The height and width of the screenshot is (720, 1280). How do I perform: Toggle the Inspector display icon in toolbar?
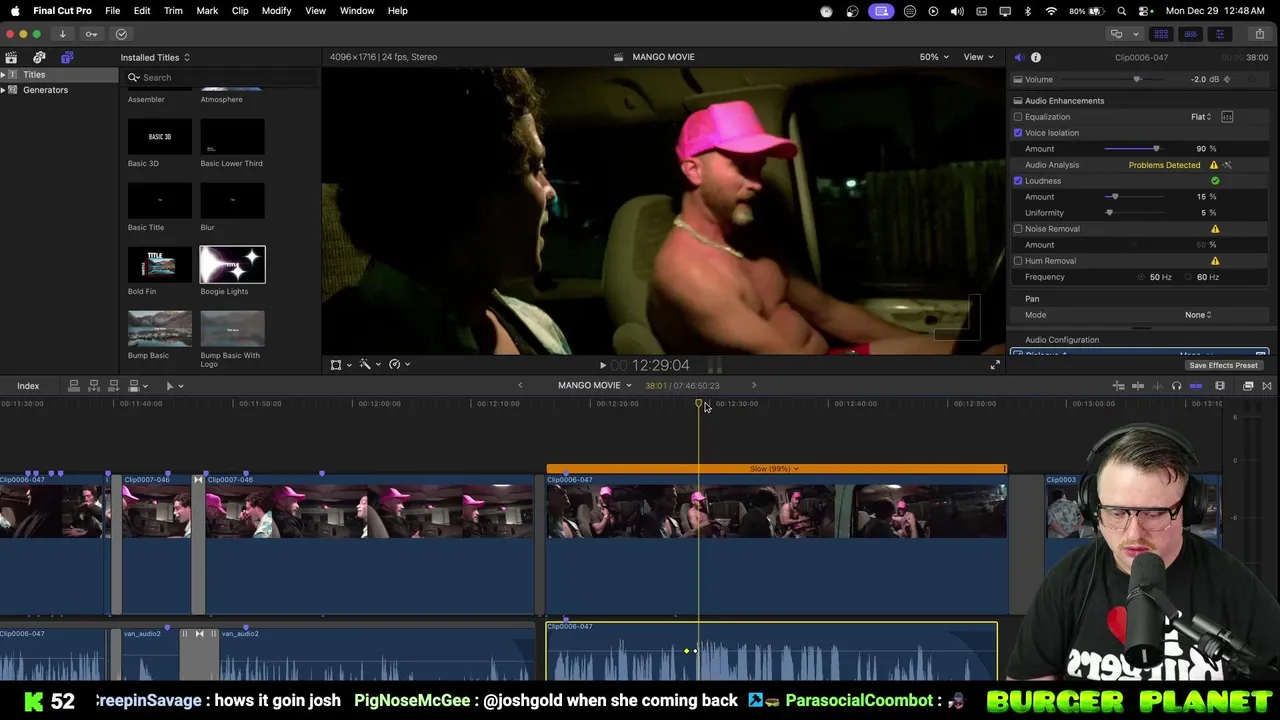point(1219,34)
